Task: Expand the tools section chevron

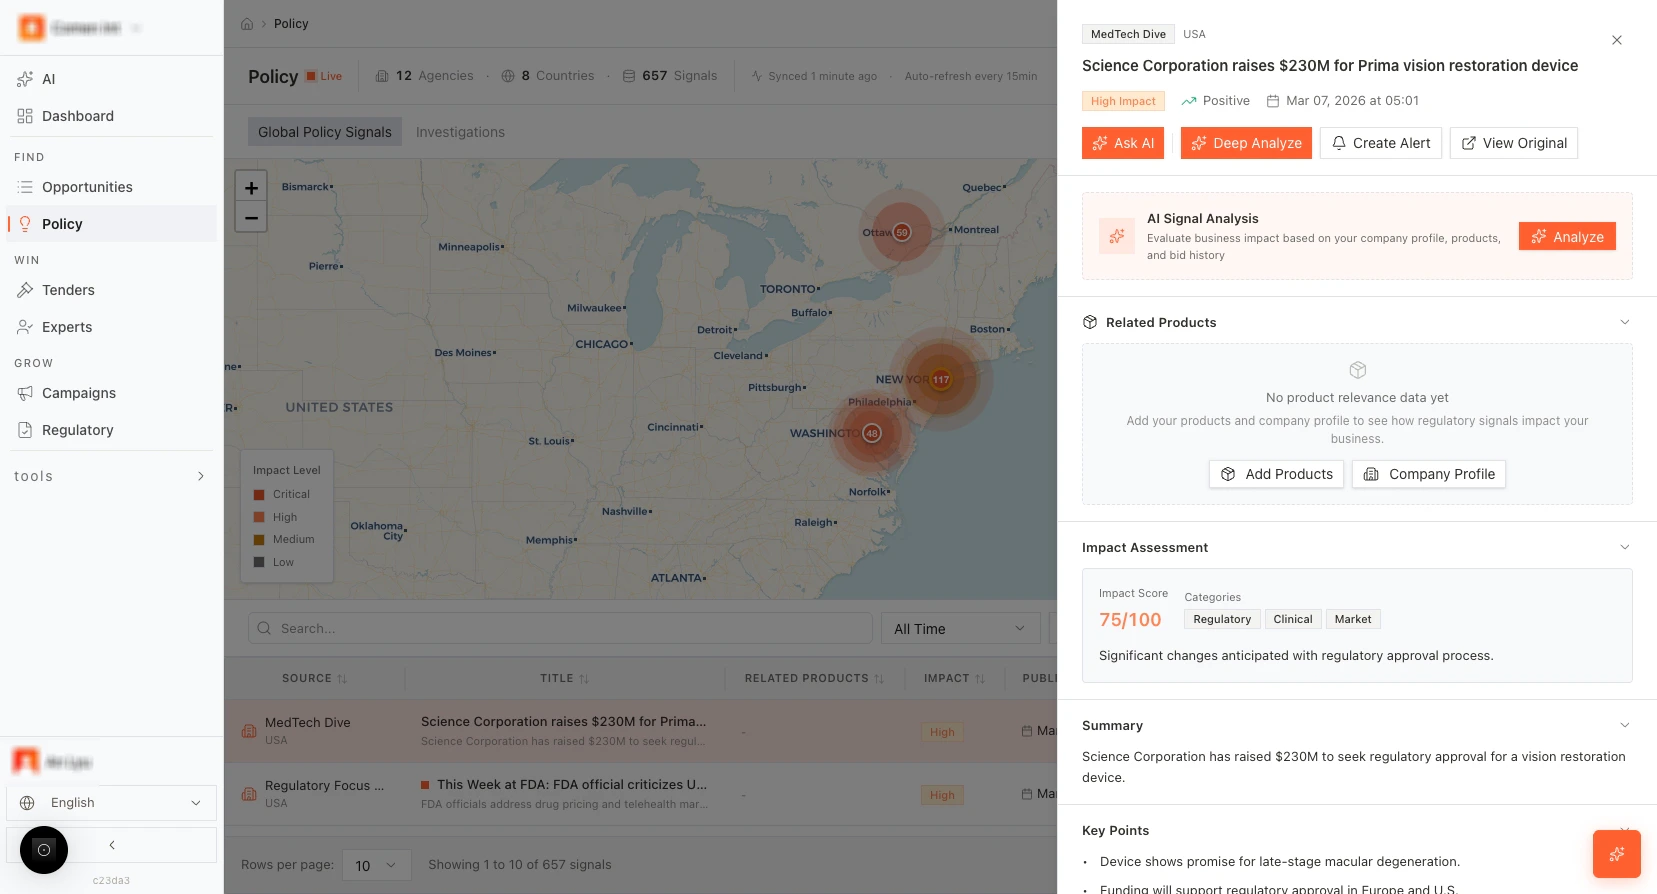Action: coord(201,476)
